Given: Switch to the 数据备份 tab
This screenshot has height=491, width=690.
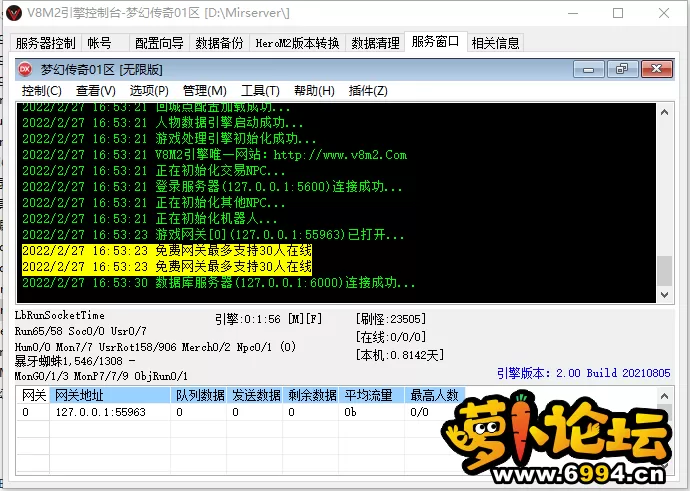Looking at the screenshot, I should pyautogui.click(x=219, y=43).
